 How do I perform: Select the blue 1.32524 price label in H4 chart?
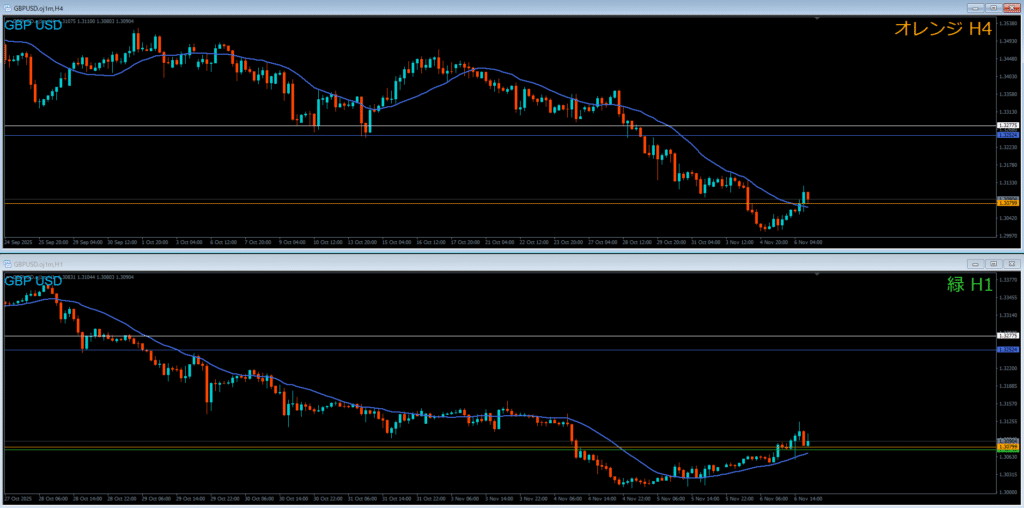[1008, 134]
